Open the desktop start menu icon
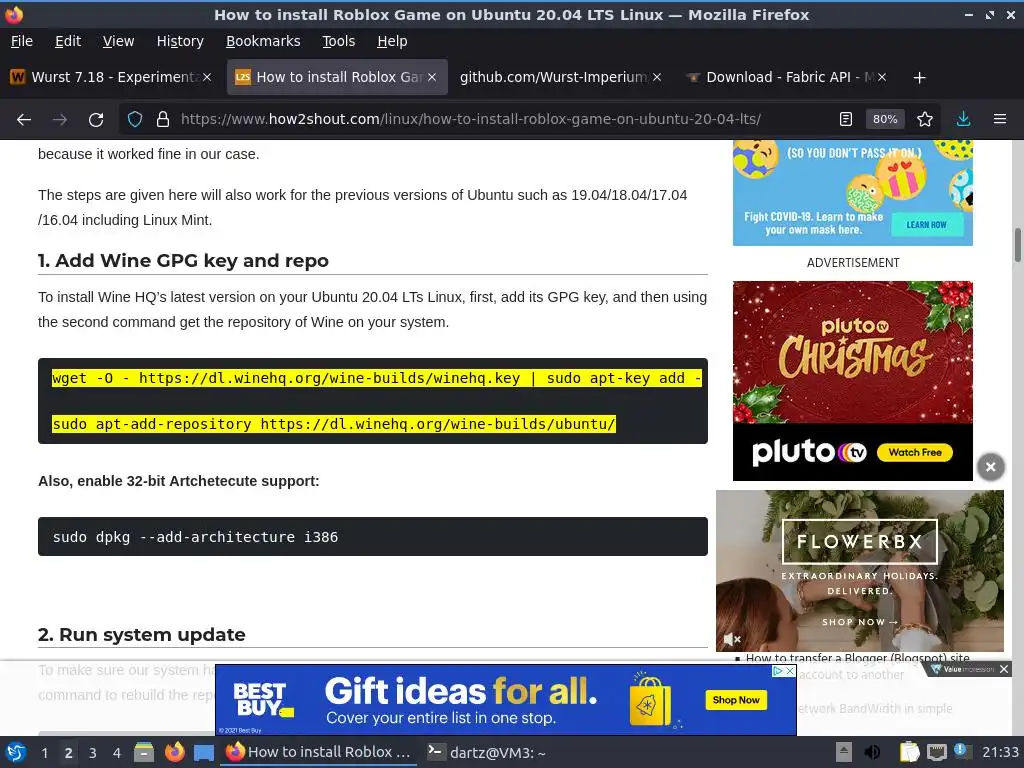This screenshot has height=768, width=1024. click(16, 752)
